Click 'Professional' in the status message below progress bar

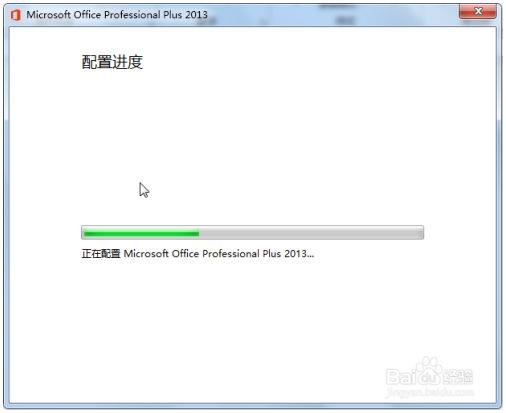coord(231,254)
